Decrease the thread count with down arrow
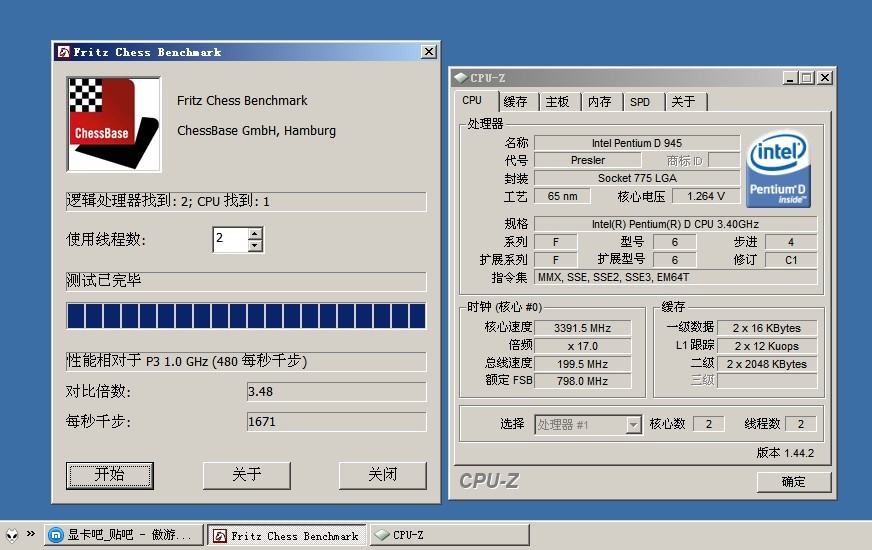 [x=255, y=245]
